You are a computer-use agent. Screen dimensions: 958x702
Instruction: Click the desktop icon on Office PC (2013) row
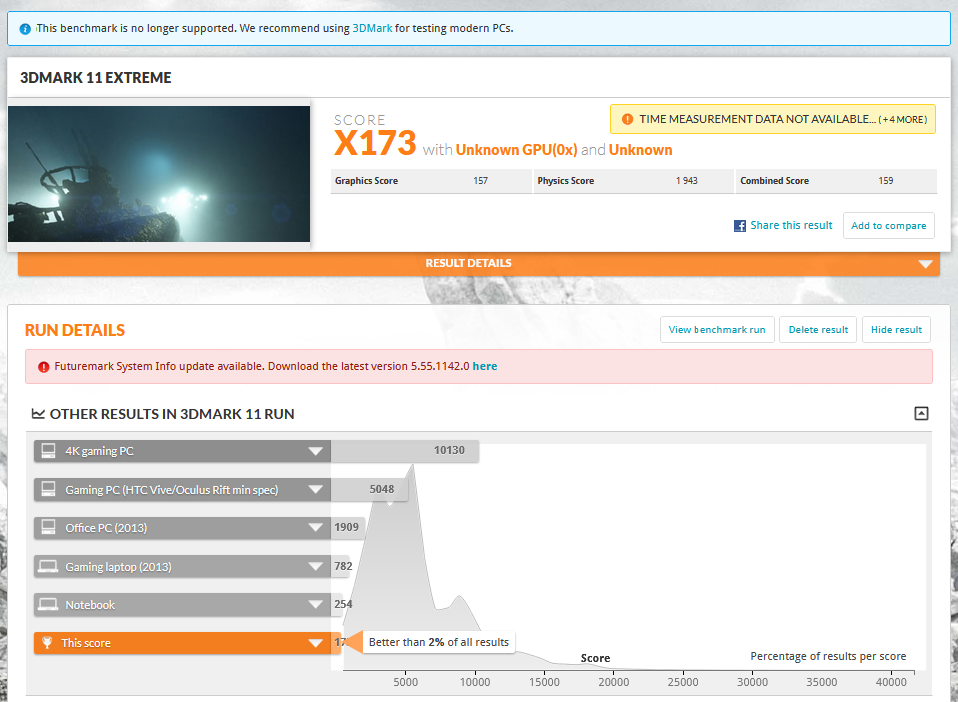pos(48,527)
